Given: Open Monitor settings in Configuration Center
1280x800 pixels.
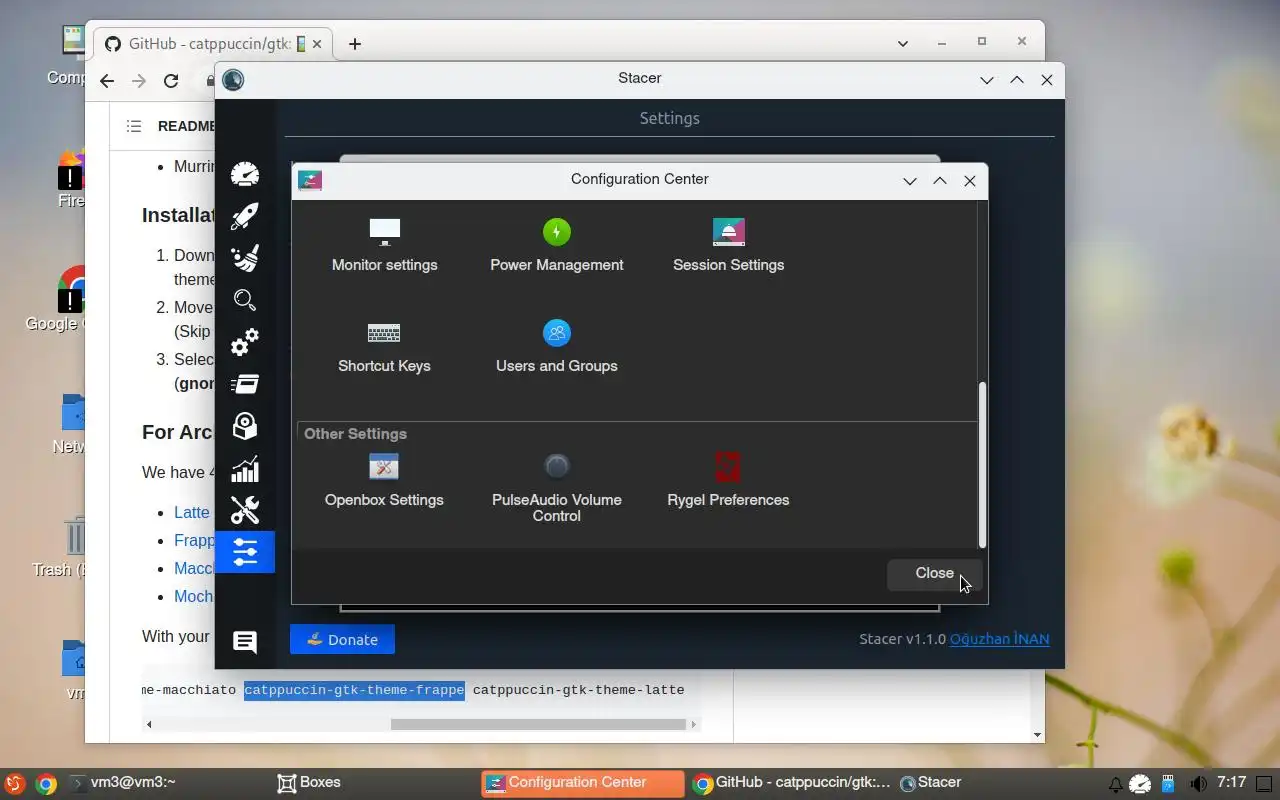Looking at the screenshot, I should coord(384,246).
